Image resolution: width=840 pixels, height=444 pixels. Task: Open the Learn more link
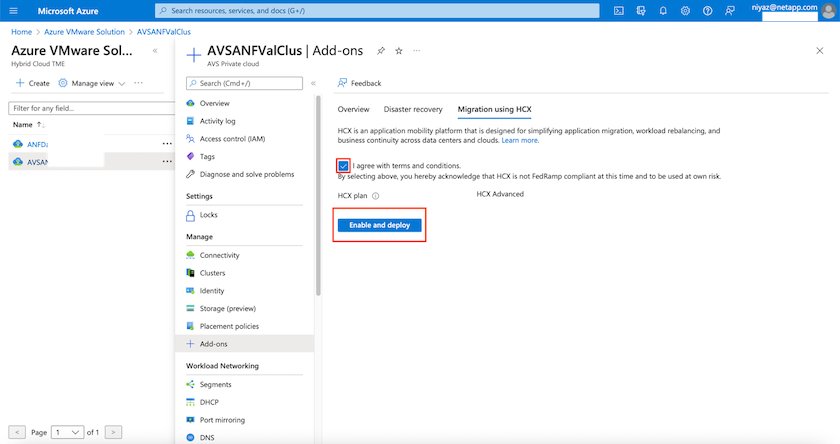click(x=519, y=140)
